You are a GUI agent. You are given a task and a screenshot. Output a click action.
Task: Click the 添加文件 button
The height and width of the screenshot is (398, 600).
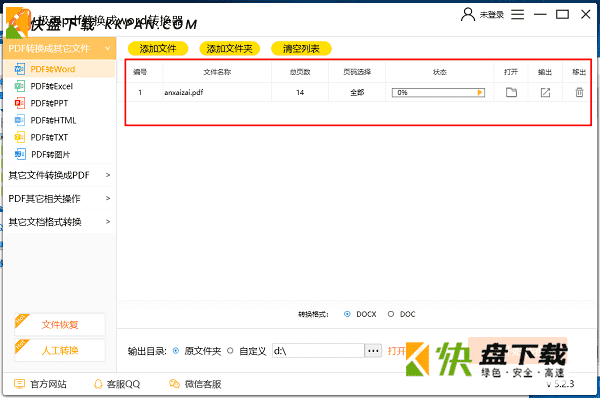(x=158, y=49)
